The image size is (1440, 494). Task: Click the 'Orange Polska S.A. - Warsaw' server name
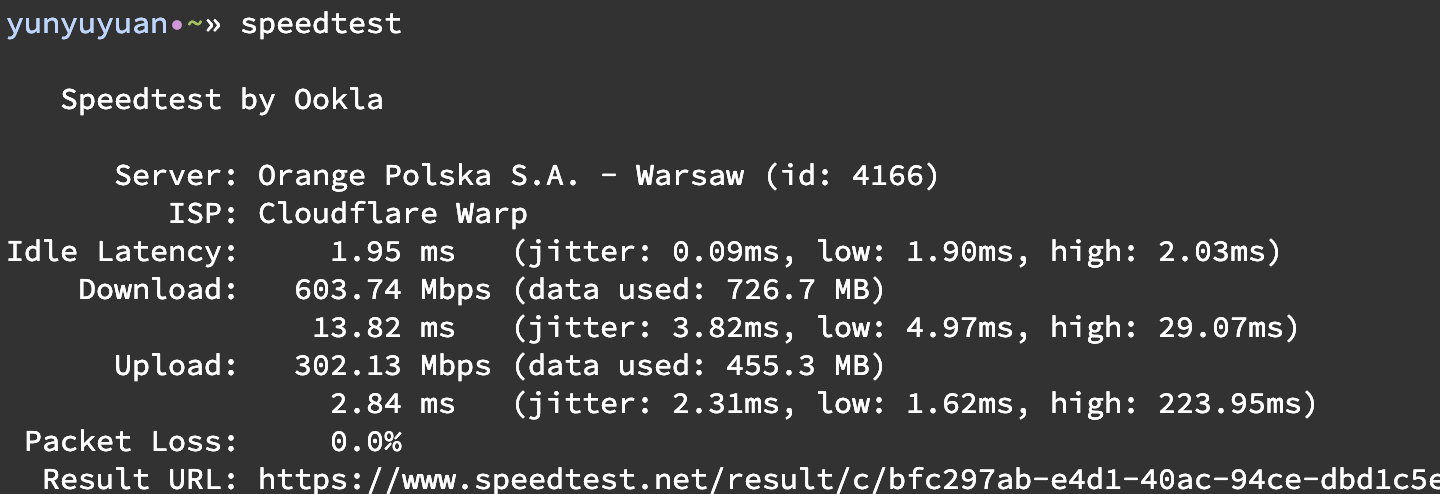[500, 176]
